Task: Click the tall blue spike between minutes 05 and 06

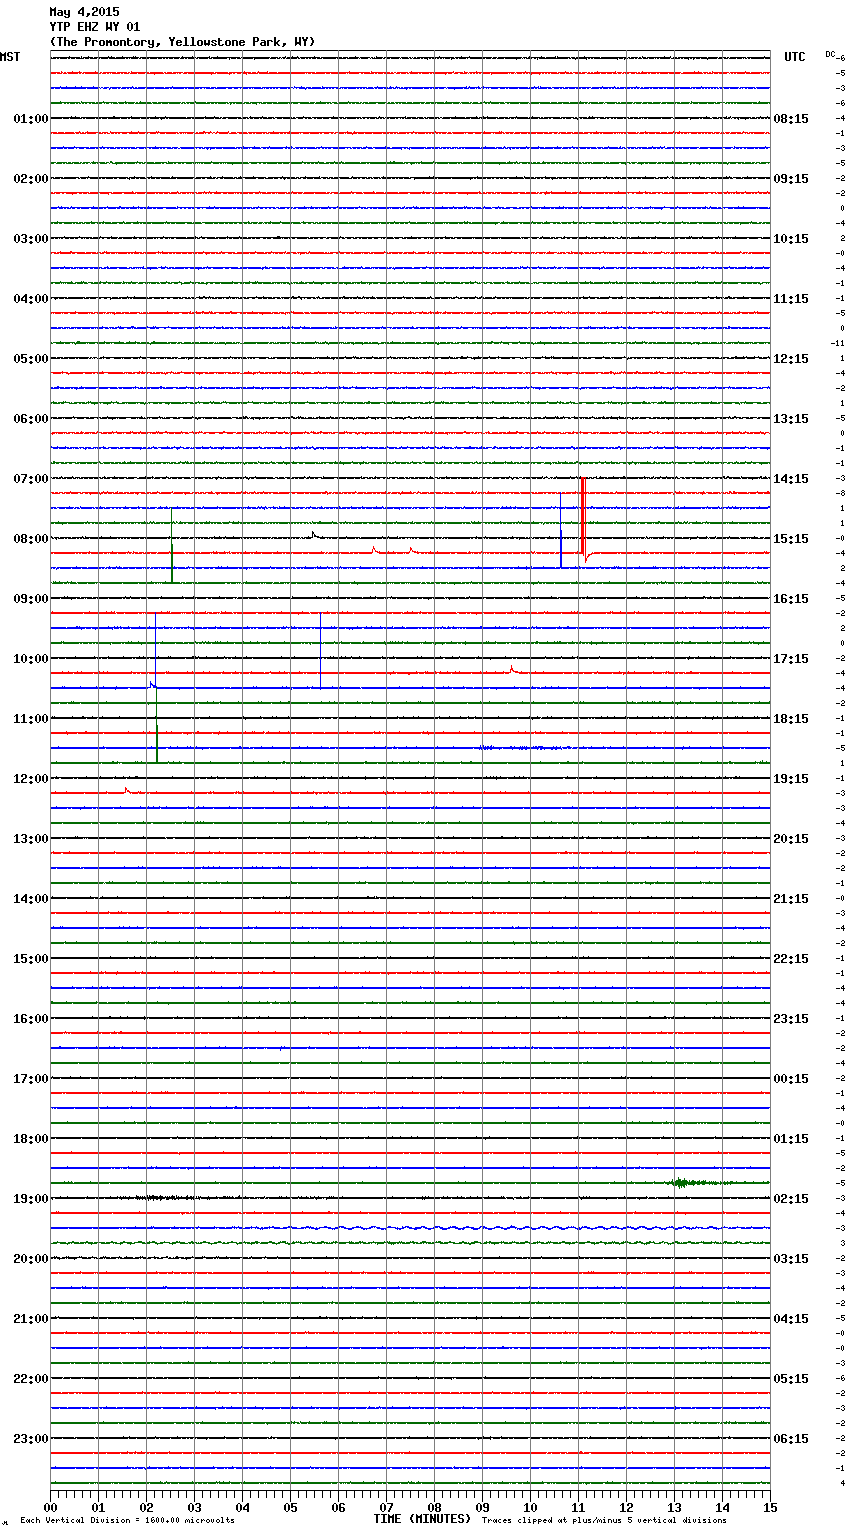Action: (320, 650)
